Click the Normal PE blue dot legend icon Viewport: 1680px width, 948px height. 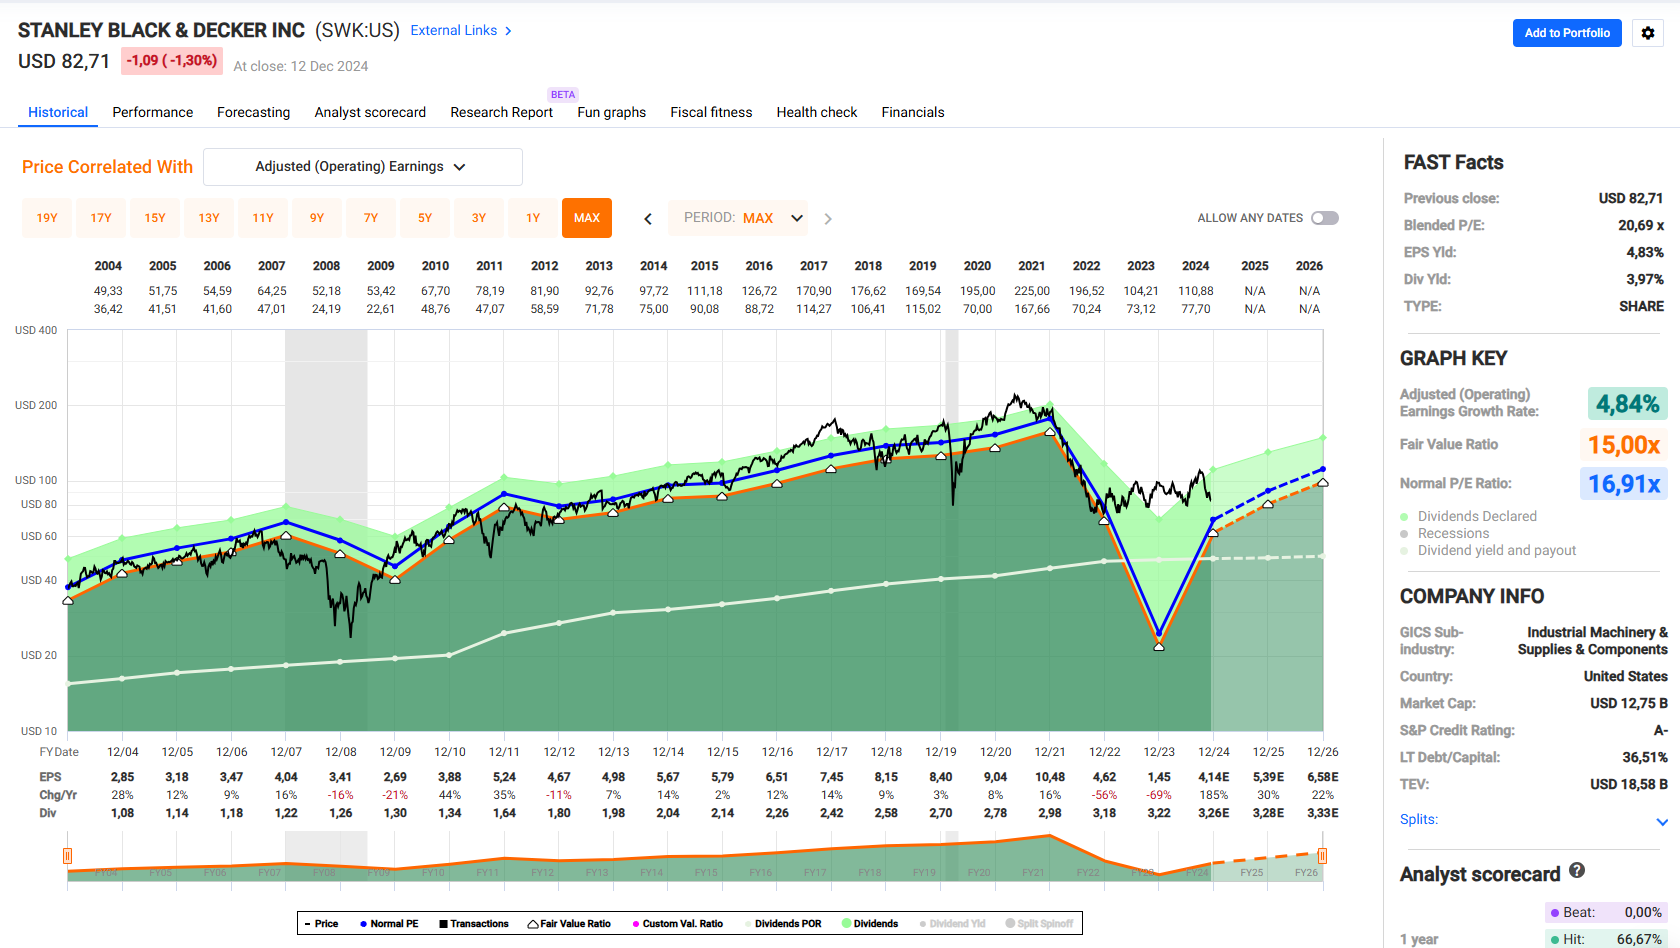point(364,924)
